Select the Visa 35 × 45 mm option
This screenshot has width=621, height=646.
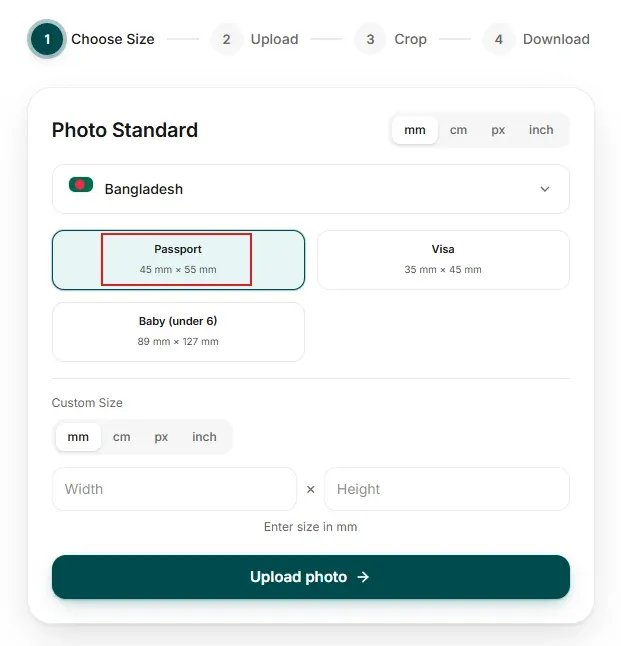tap(443, 260)
